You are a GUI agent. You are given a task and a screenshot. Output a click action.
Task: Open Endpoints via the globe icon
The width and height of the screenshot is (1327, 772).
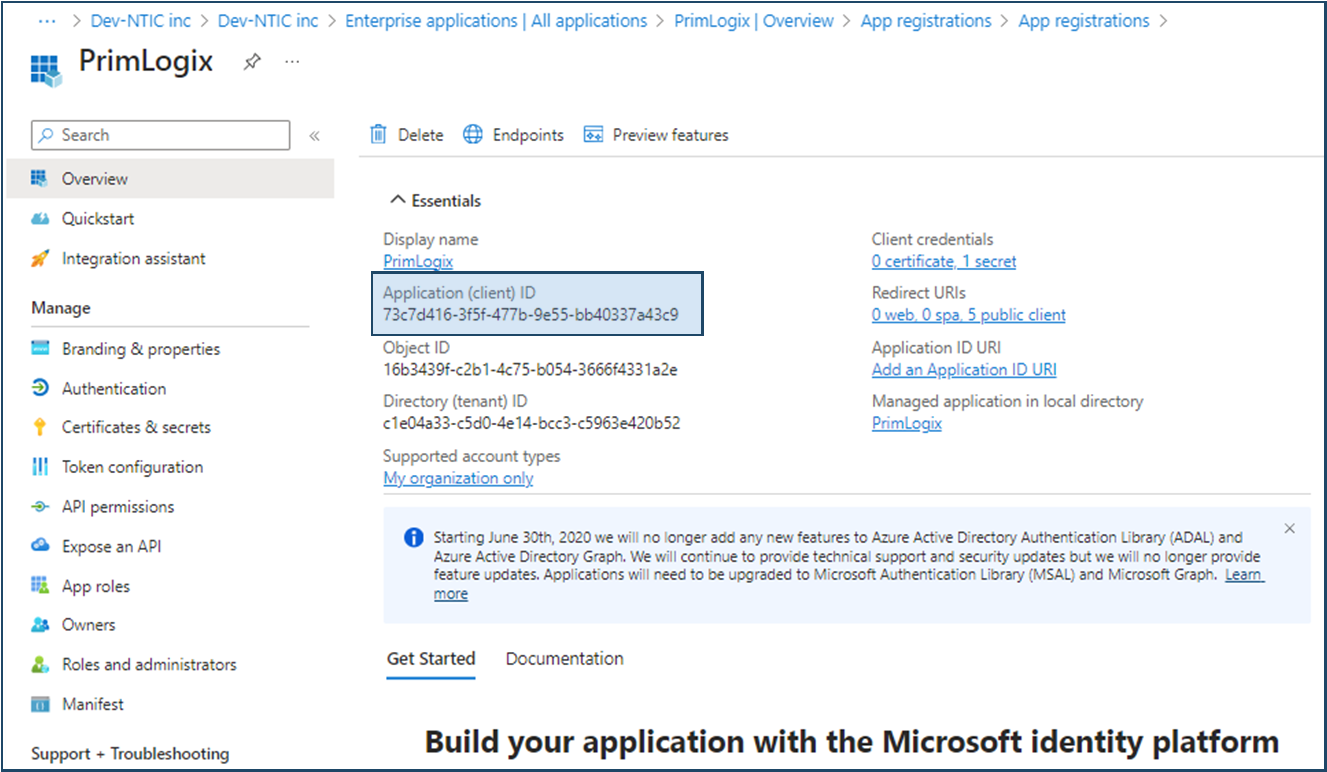pos(473,135)
